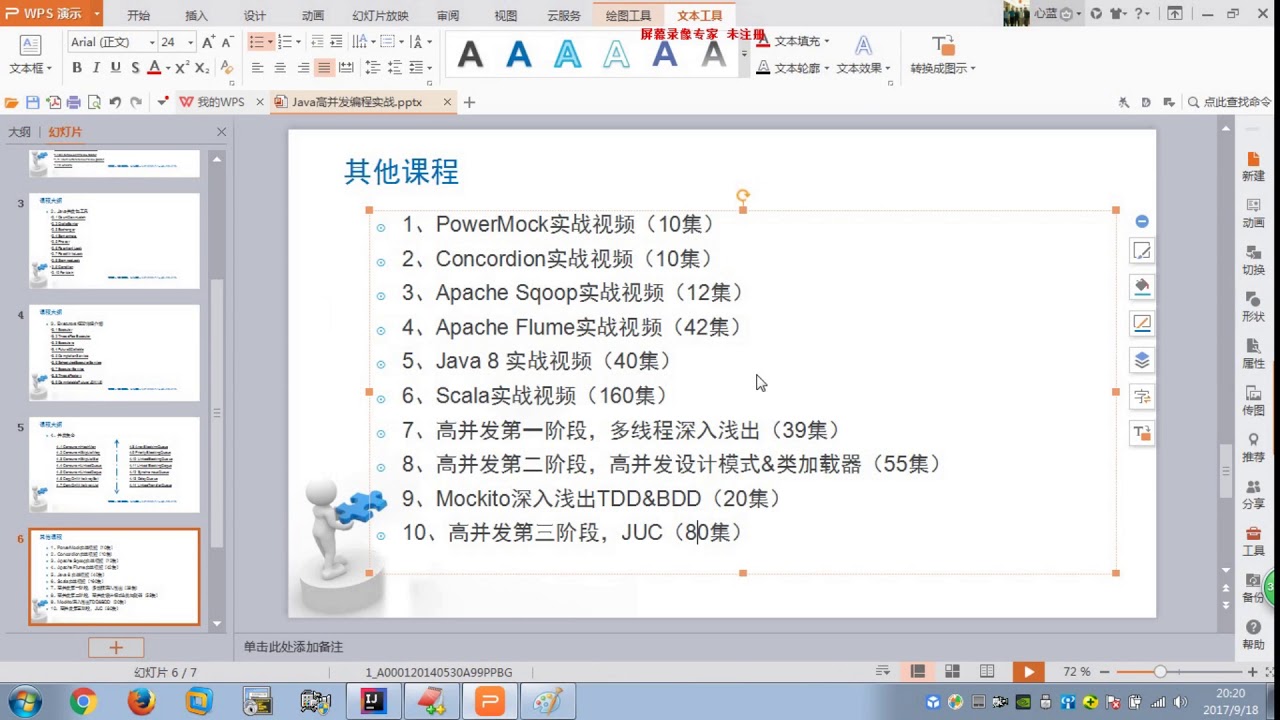The image size is (1280, 720).
Task: Open font name dropdown Arial
Action: click(x=152, y=42)
